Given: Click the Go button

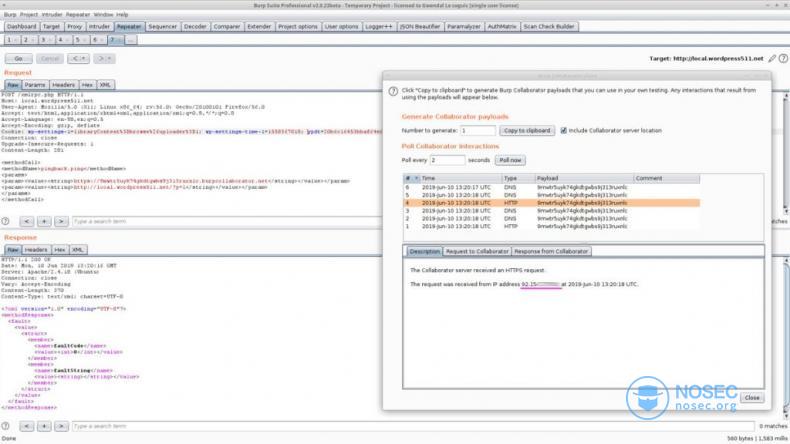Looking at the screenshot, I should coord(19,58).
